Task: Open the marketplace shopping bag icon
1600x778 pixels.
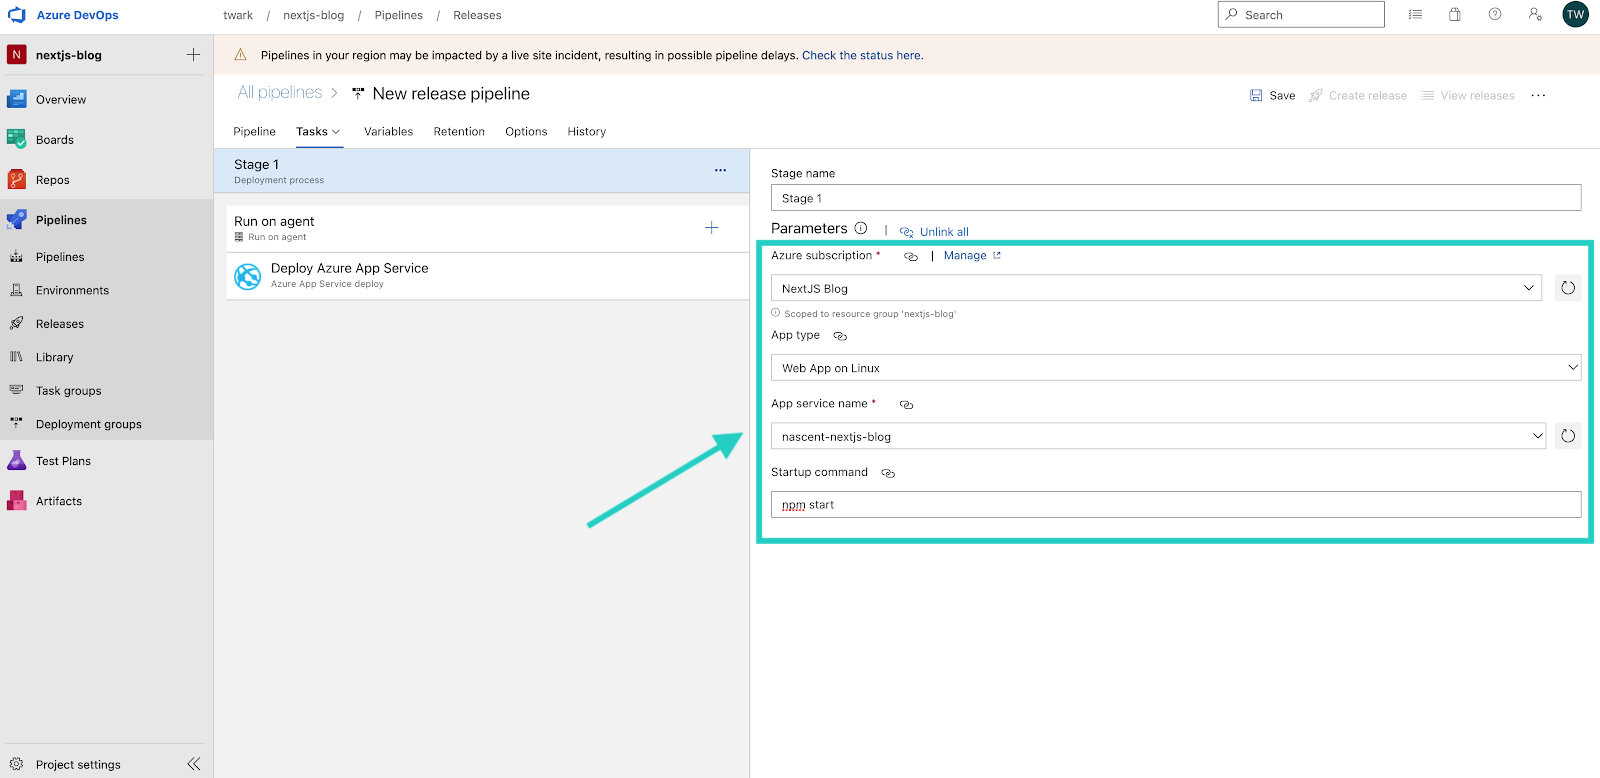Action: pyautogui.click(x=1455, y=15)
